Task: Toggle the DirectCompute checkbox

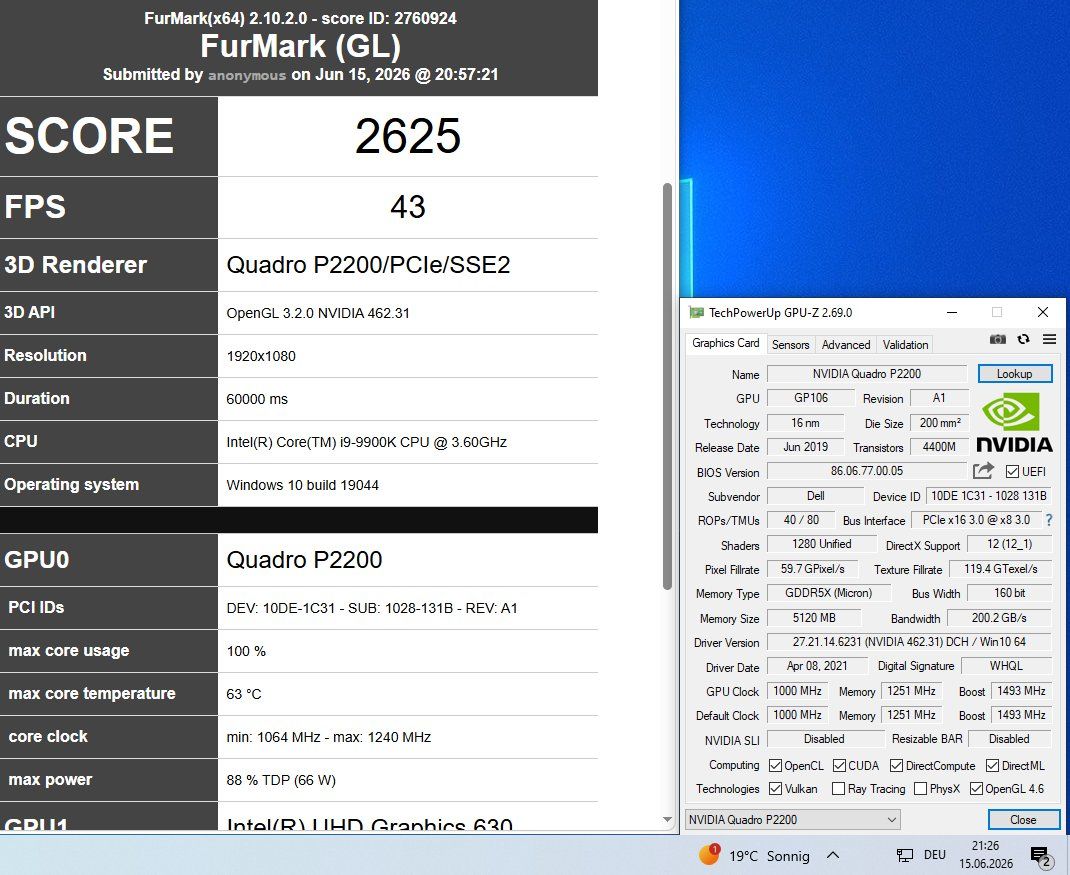Action: [x=897, y=766]
